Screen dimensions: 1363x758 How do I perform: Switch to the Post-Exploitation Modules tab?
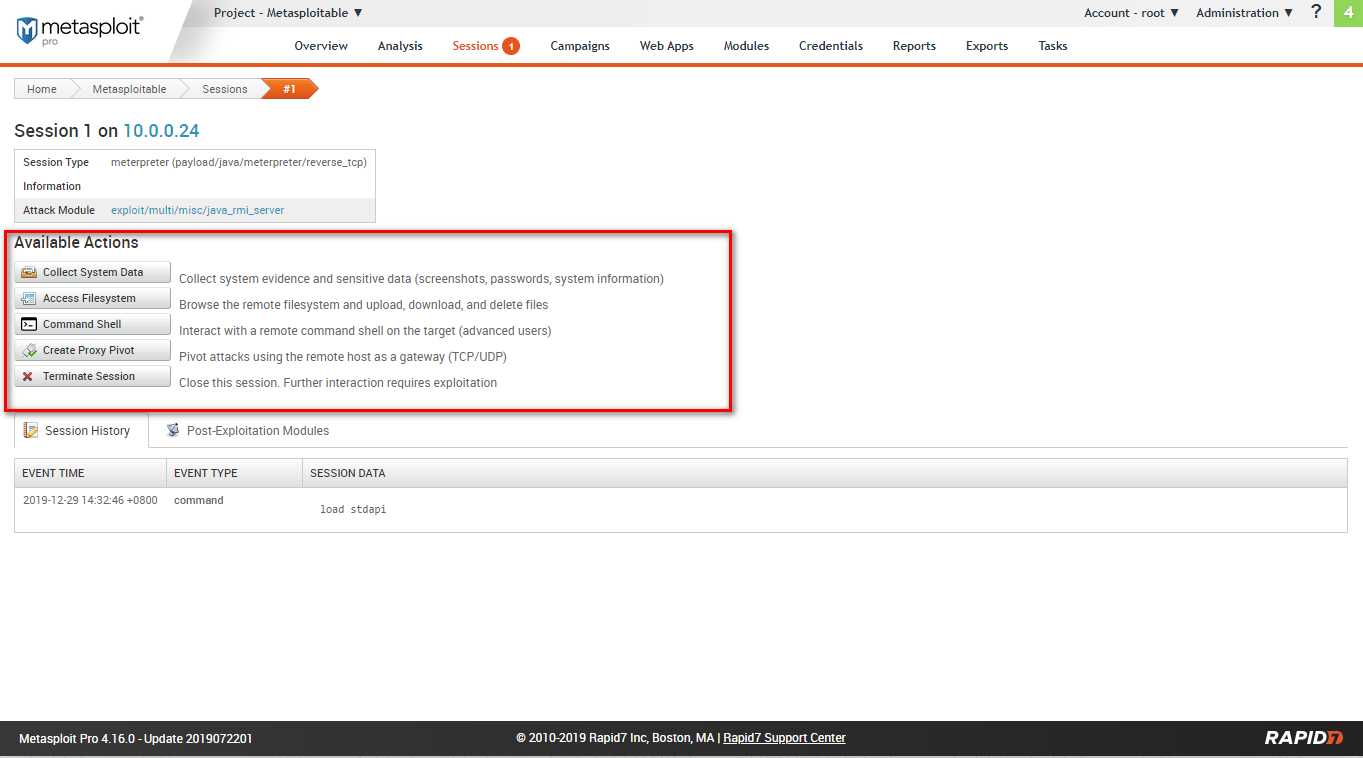(x=247, y=431)
